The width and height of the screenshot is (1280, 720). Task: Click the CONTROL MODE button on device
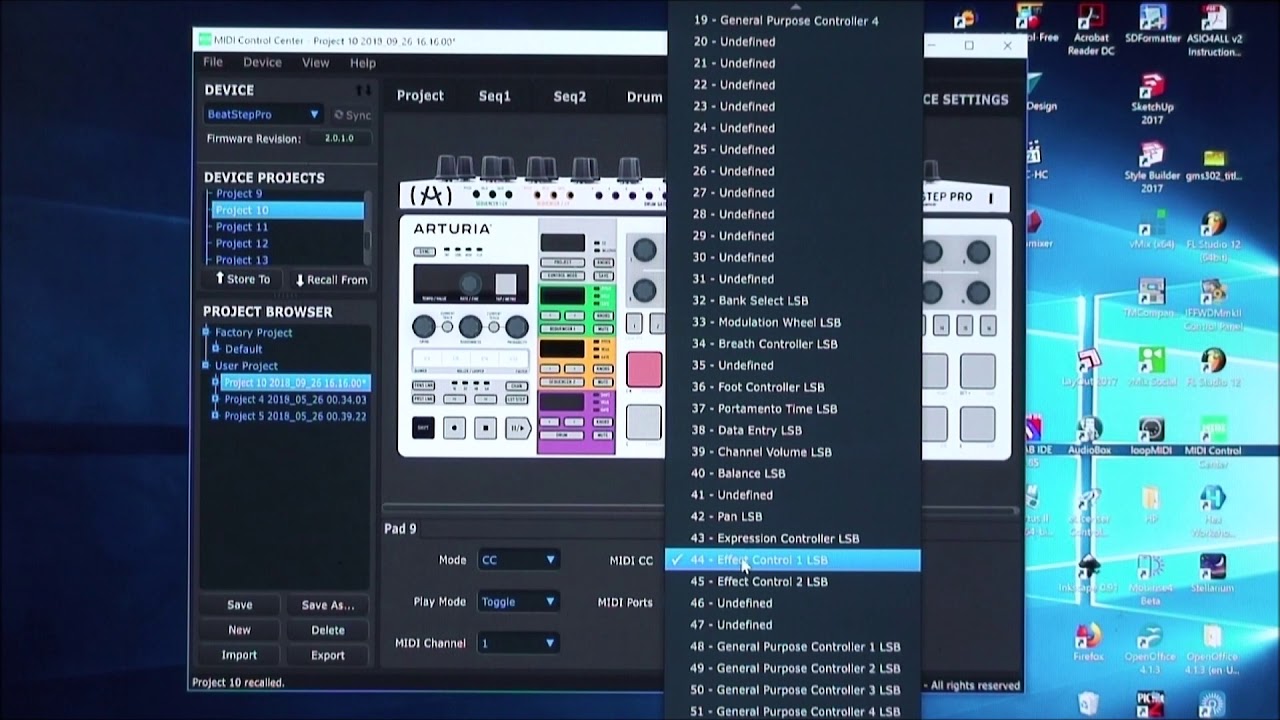pyautogui.click(x=562, y=275)
